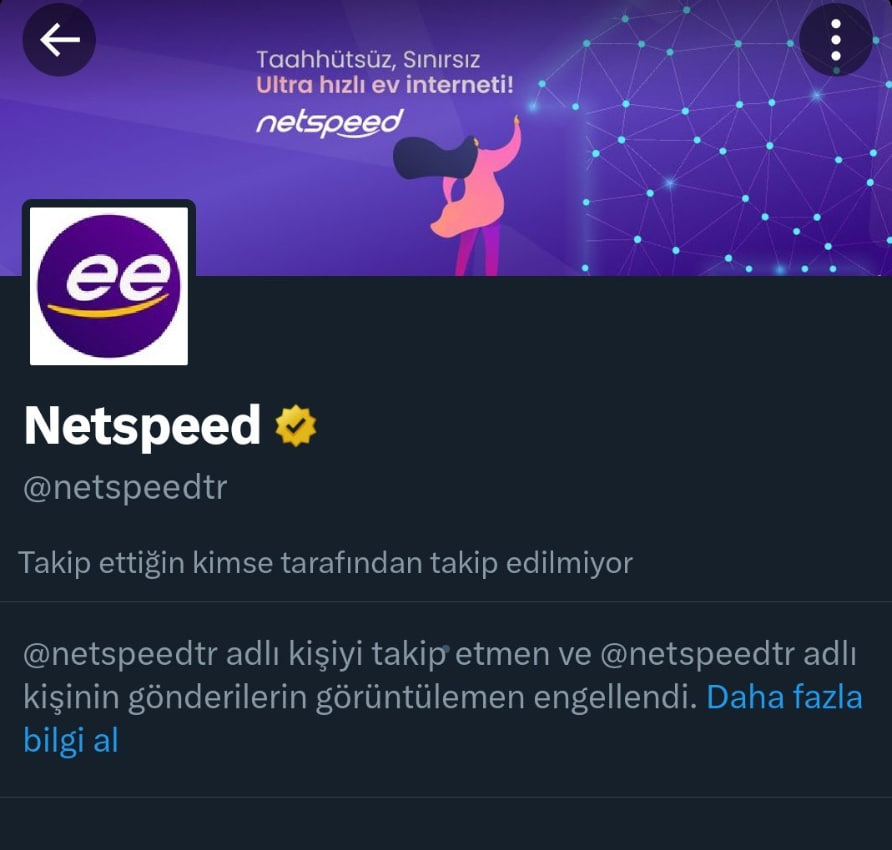Tap second @netspeedtr mention before 'adlı'
This screenshot has width=892, height=850.
click(697, 654)
